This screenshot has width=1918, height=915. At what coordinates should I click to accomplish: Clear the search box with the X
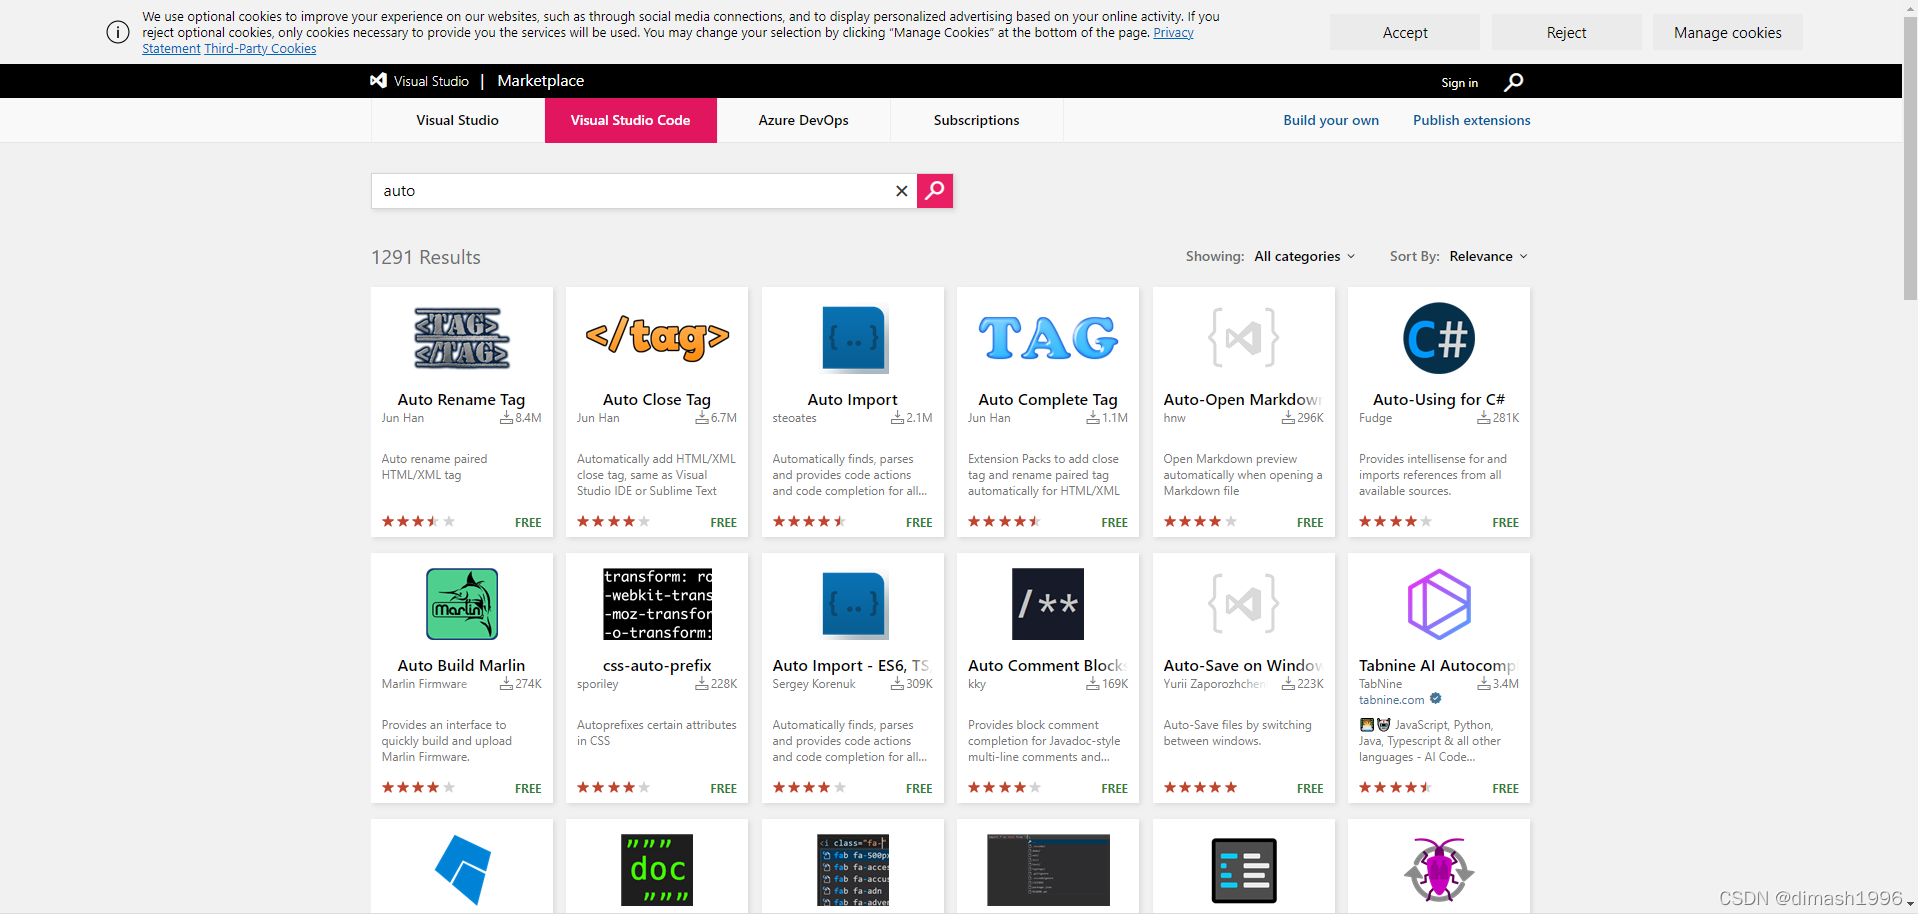[x=901, y=191]
